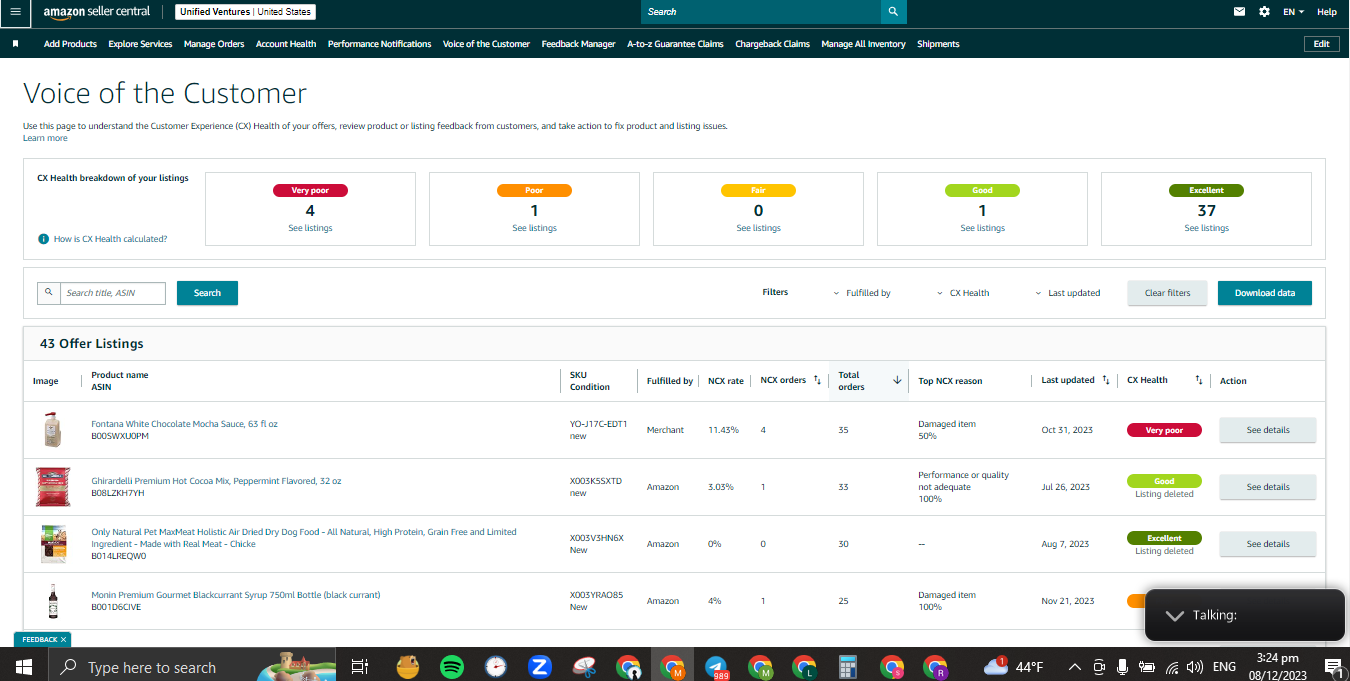Open Help link in header
The height and width of the screenshot is (681, 1350).
tap(1326, 12)
